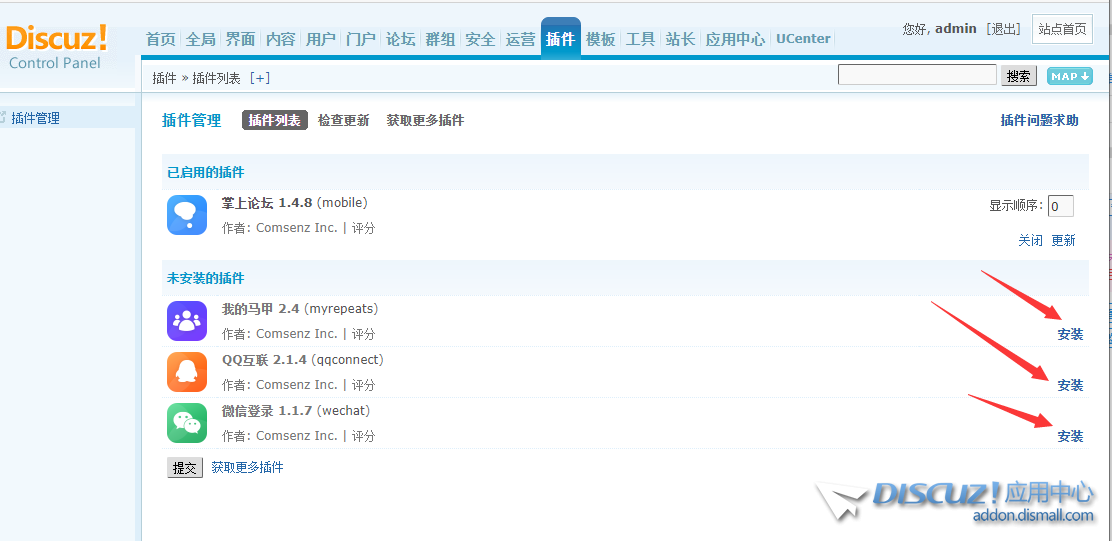Open the 全局 top menu
The height and width of the screenshot is (541, 1112).
pos(200,39)
